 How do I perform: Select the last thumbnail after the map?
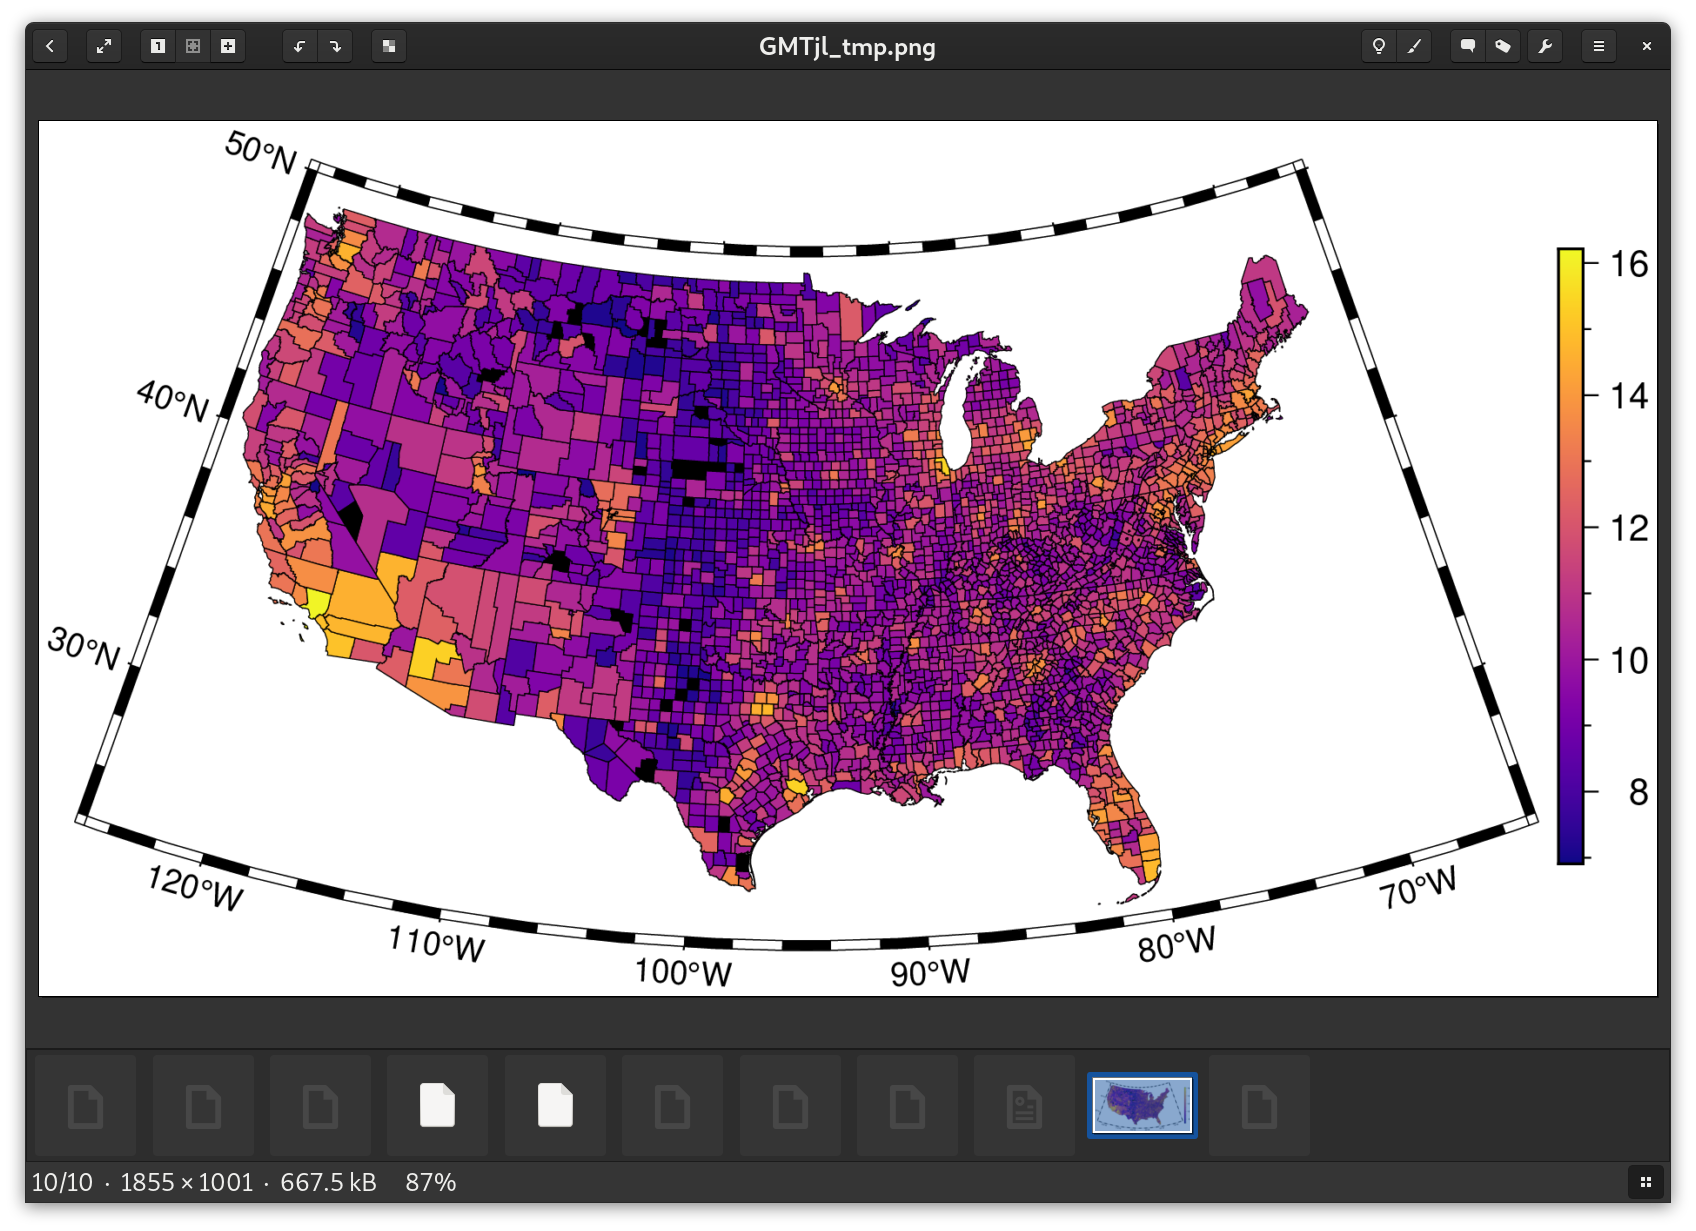1259,1106
